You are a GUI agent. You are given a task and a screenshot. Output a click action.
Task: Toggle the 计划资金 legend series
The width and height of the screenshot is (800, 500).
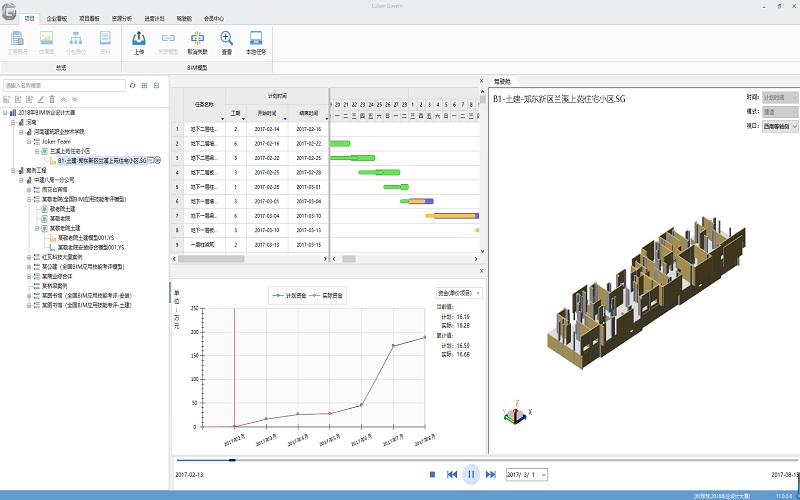290,295
